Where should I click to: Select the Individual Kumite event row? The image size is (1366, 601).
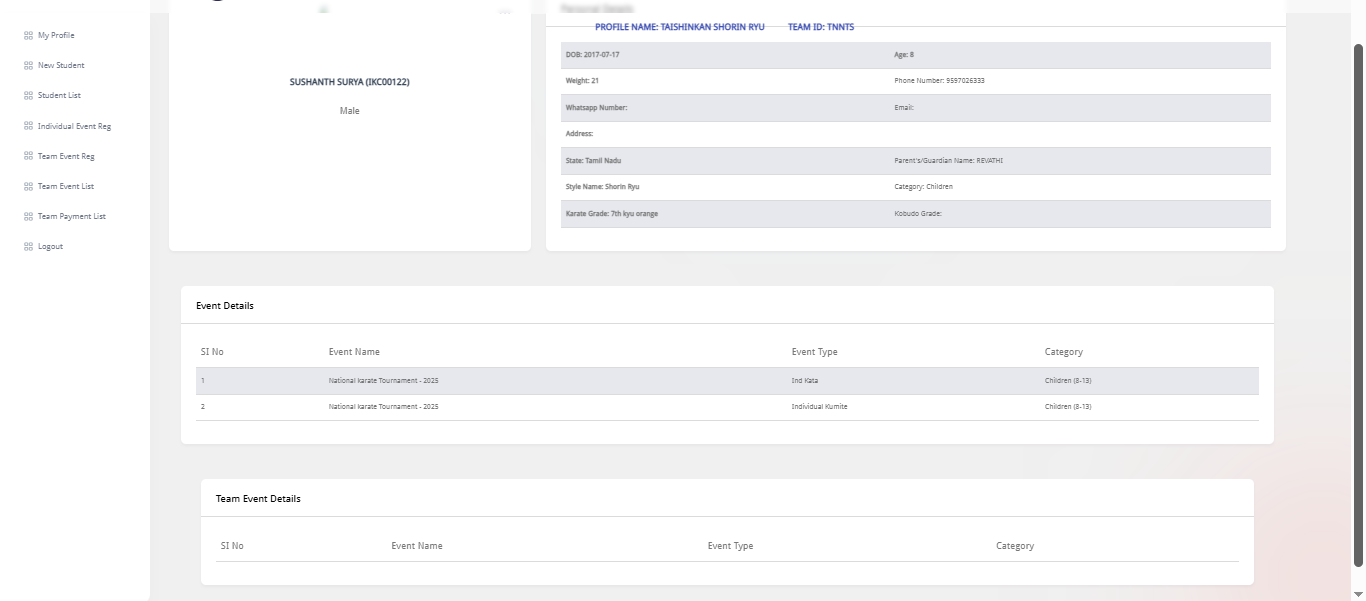[727, 407]
